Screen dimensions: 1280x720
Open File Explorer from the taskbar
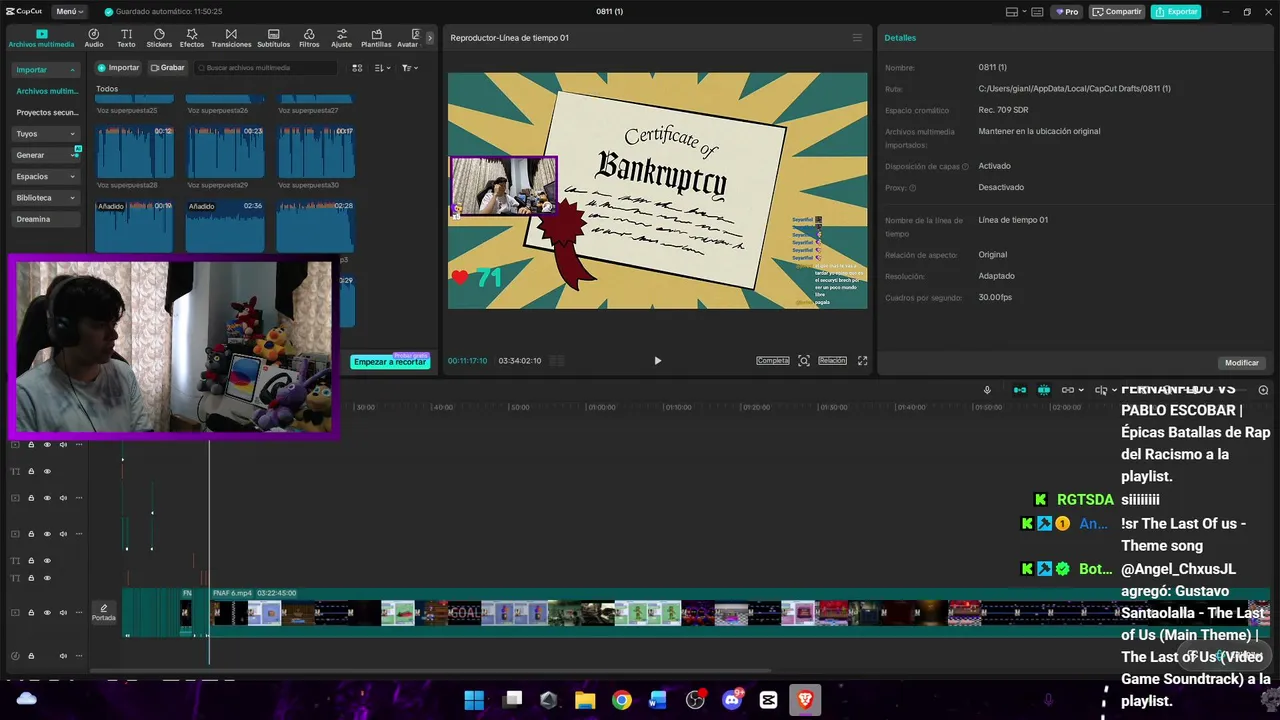[x=585, y=699]
